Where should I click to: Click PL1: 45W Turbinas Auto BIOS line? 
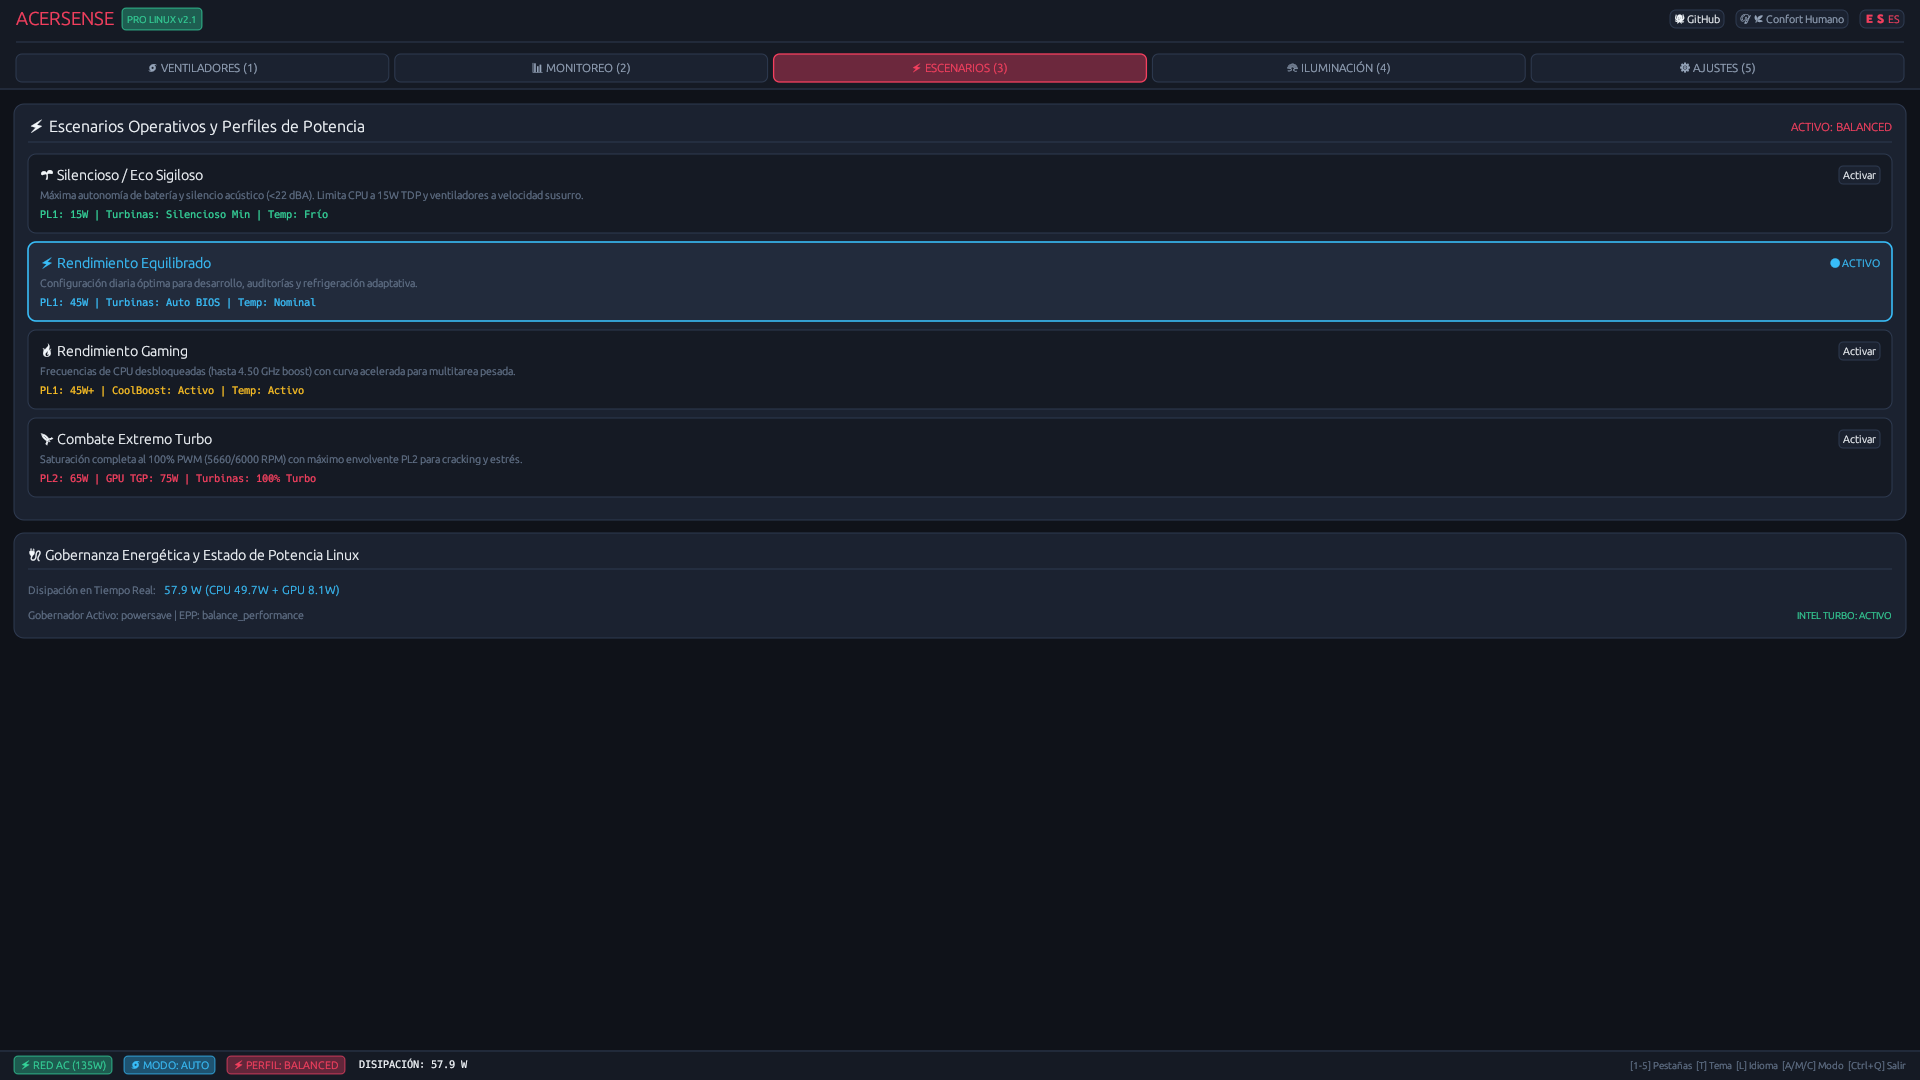click(178, 302)
